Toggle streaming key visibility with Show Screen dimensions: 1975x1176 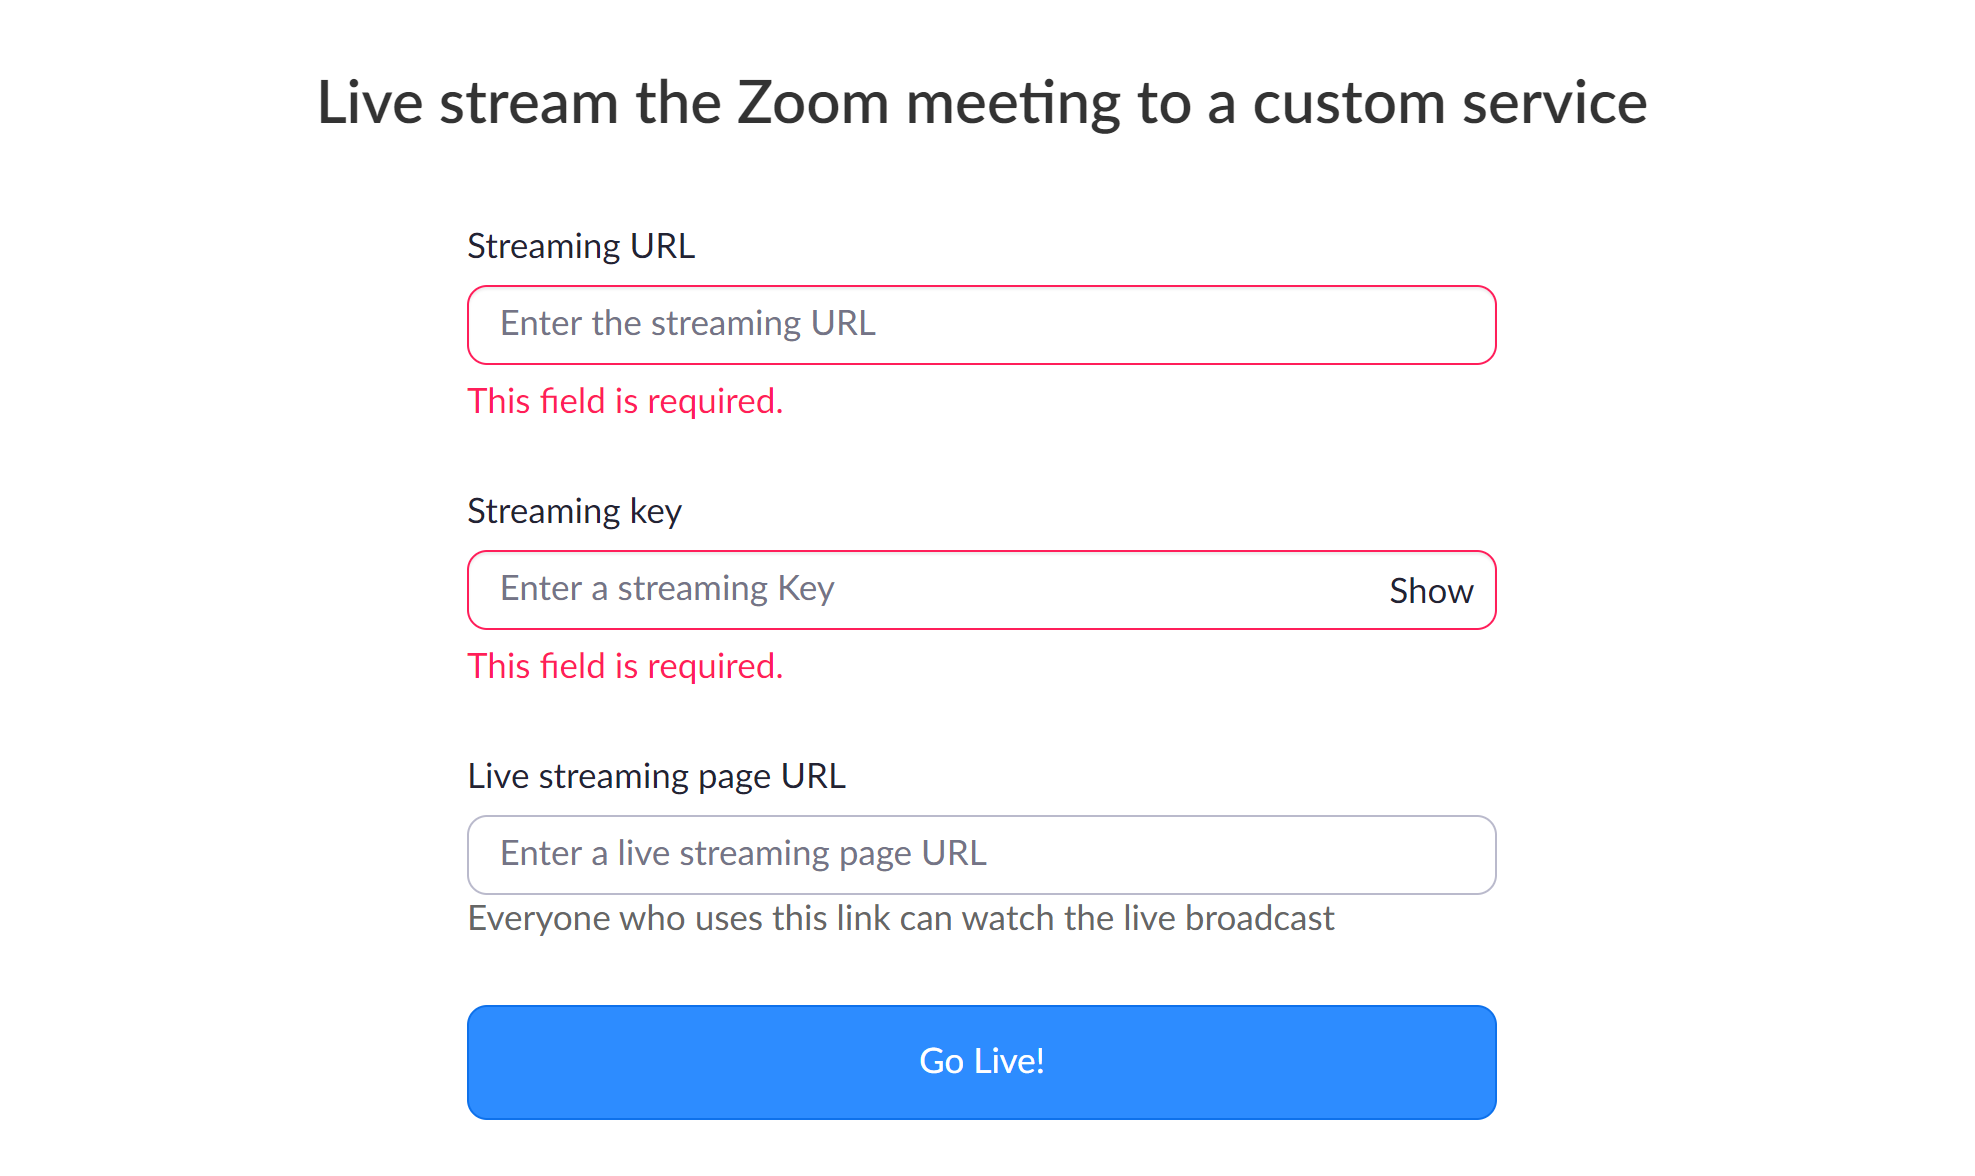pos(1430,590)
